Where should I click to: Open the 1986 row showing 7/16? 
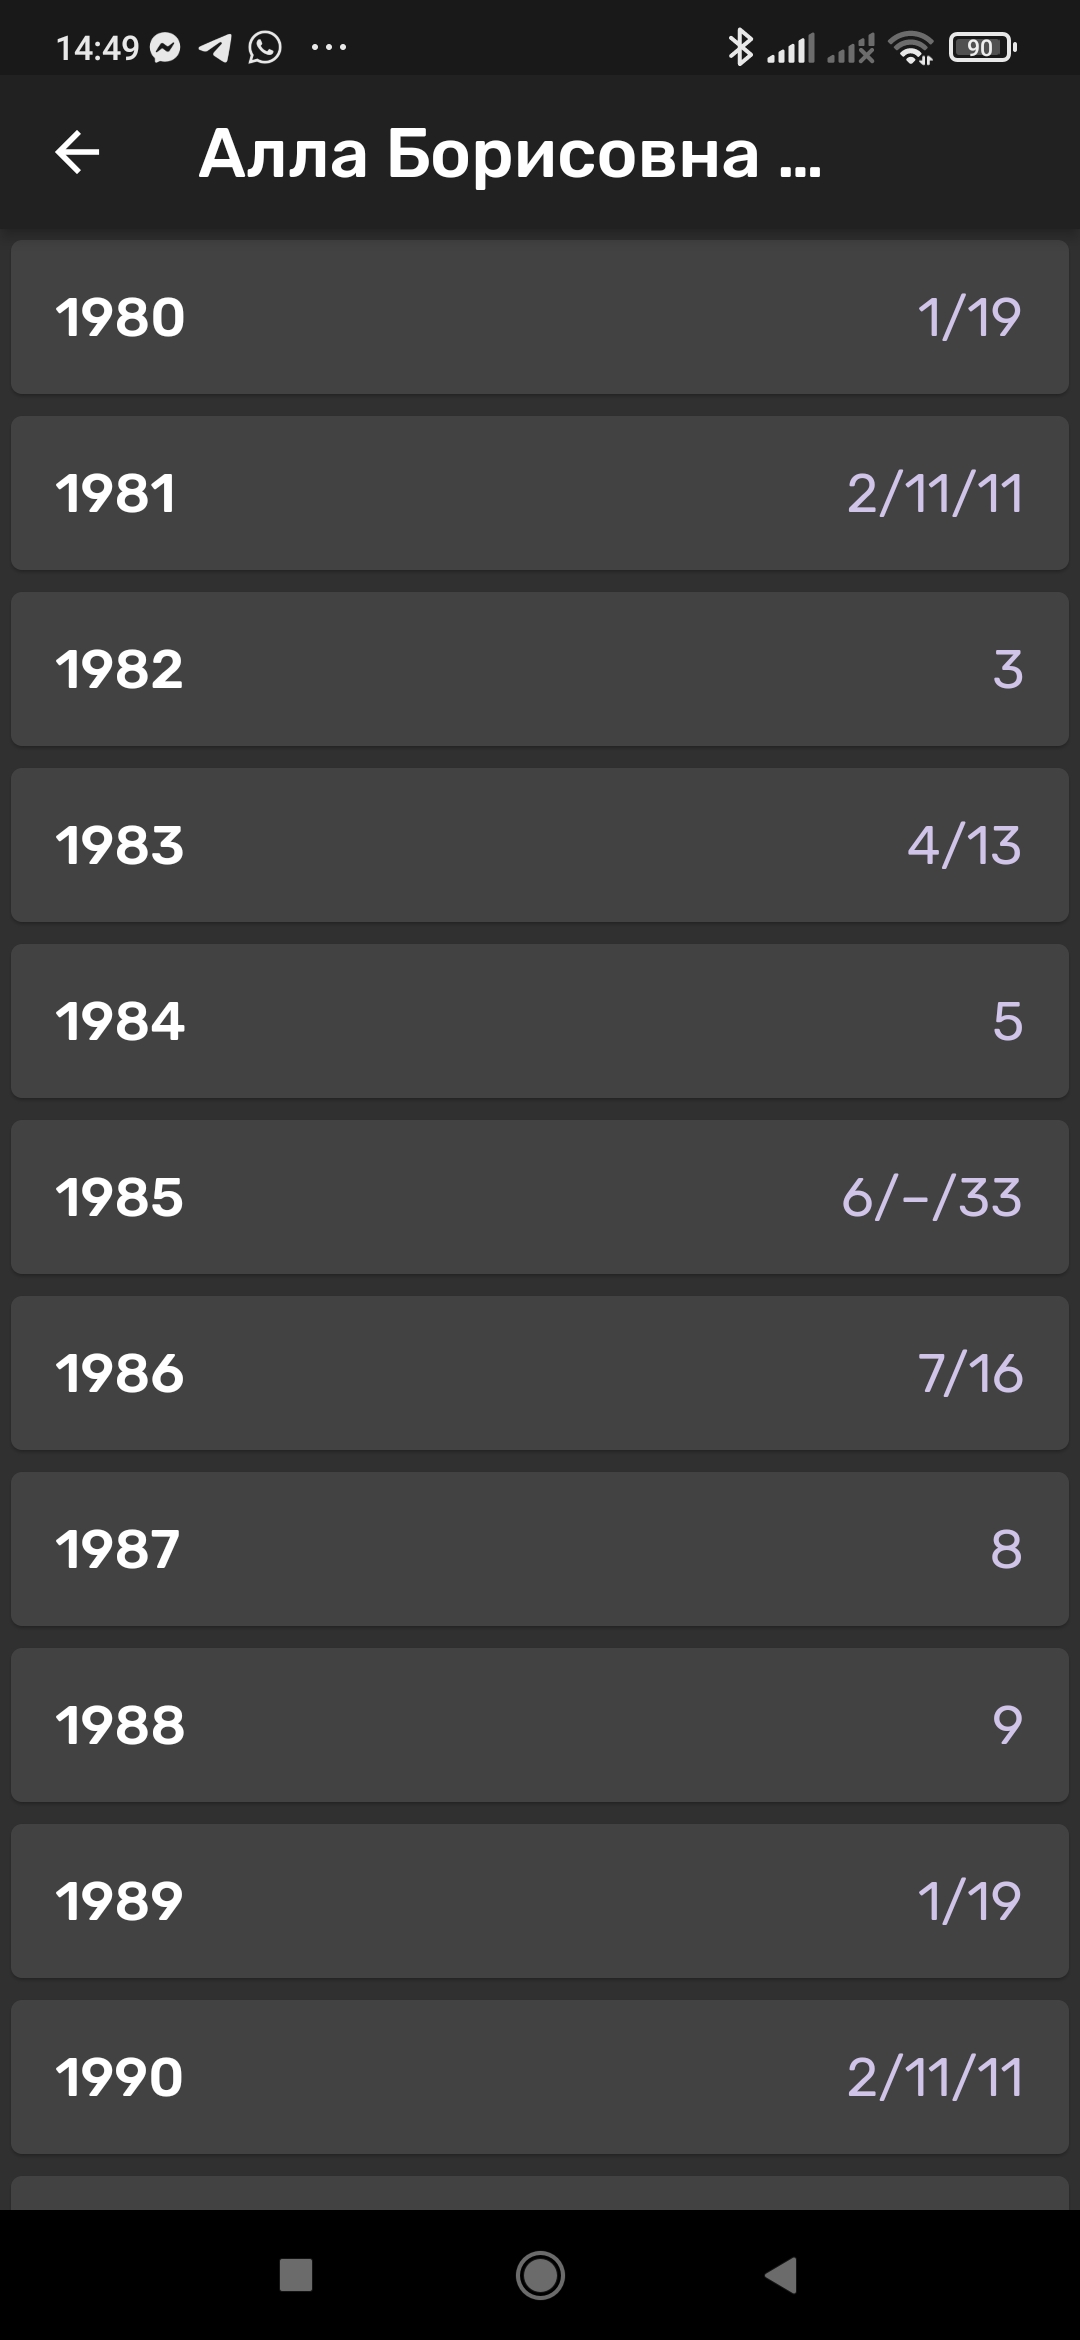pos(540,1373)
